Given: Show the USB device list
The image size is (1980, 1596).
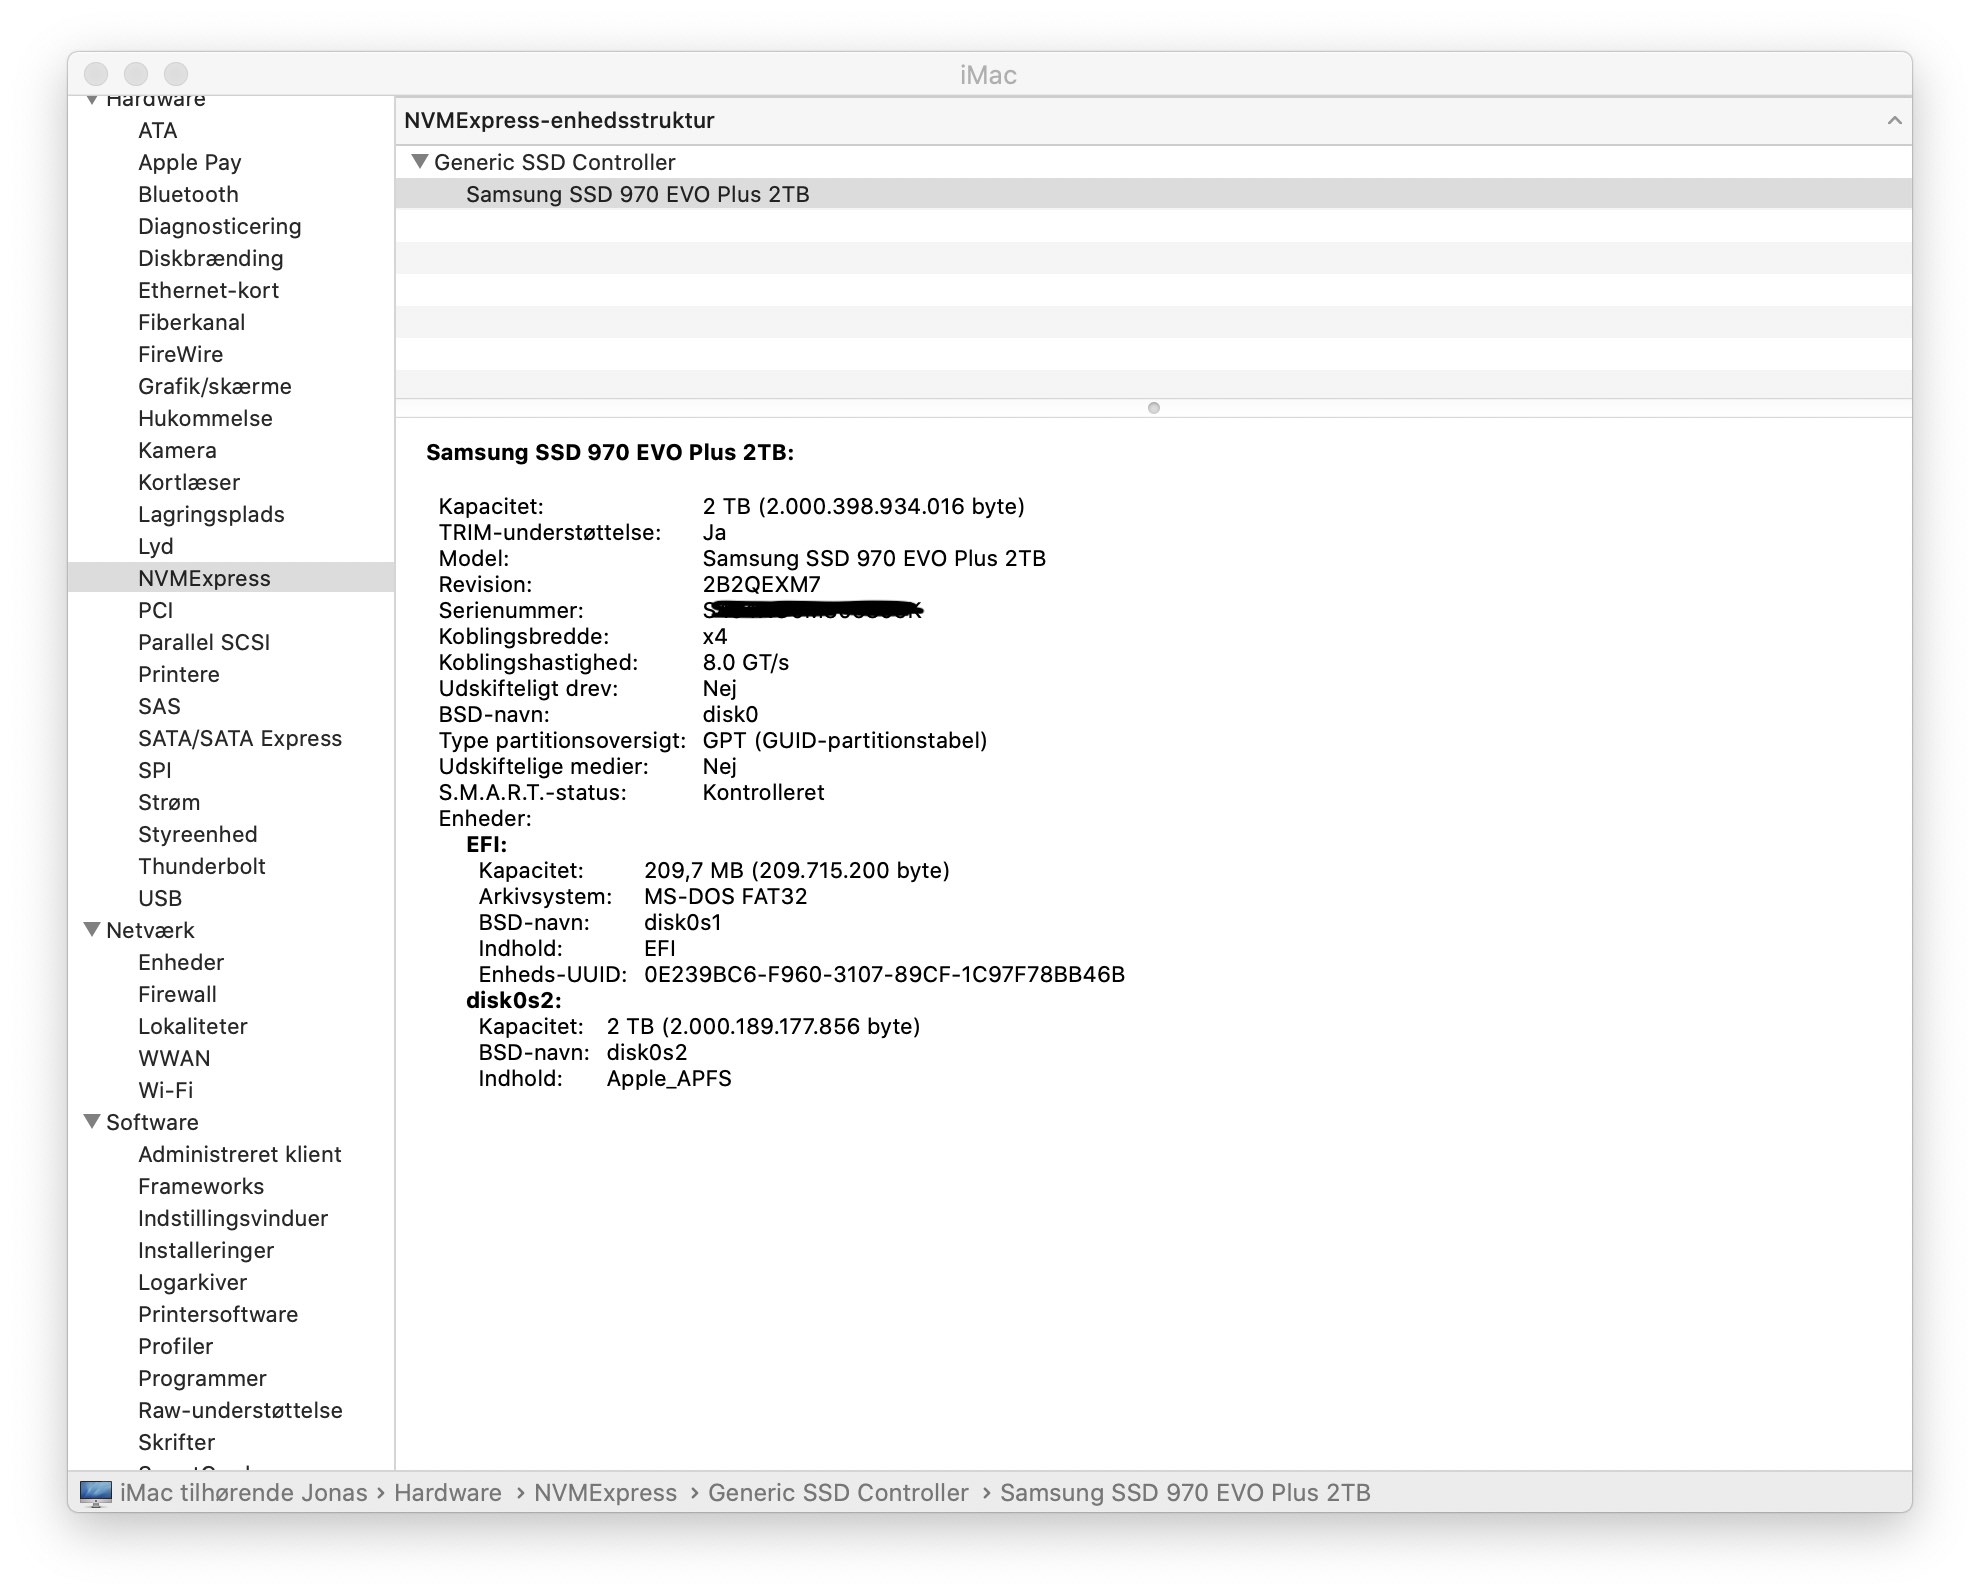Looking at the screenshot, I should click(160, 898).
